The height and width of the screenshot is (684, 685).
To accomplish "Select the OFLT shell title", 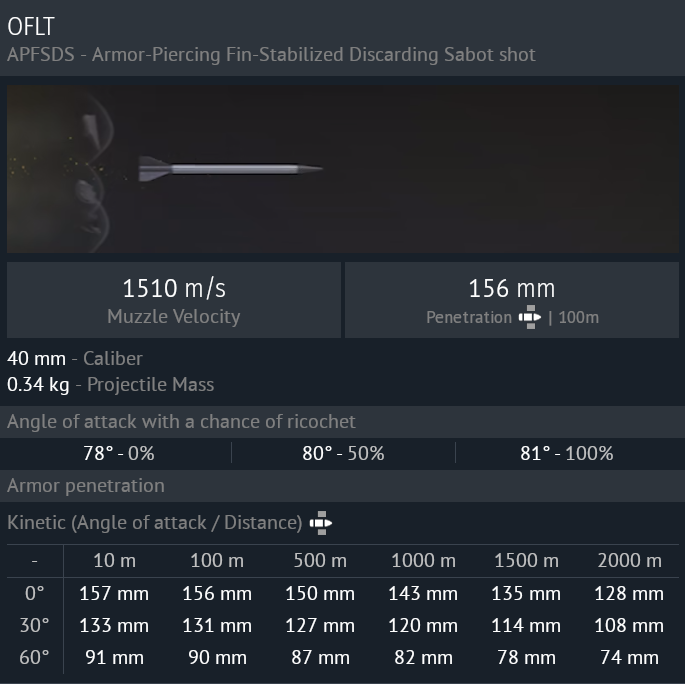I will (x=31, y=26).
